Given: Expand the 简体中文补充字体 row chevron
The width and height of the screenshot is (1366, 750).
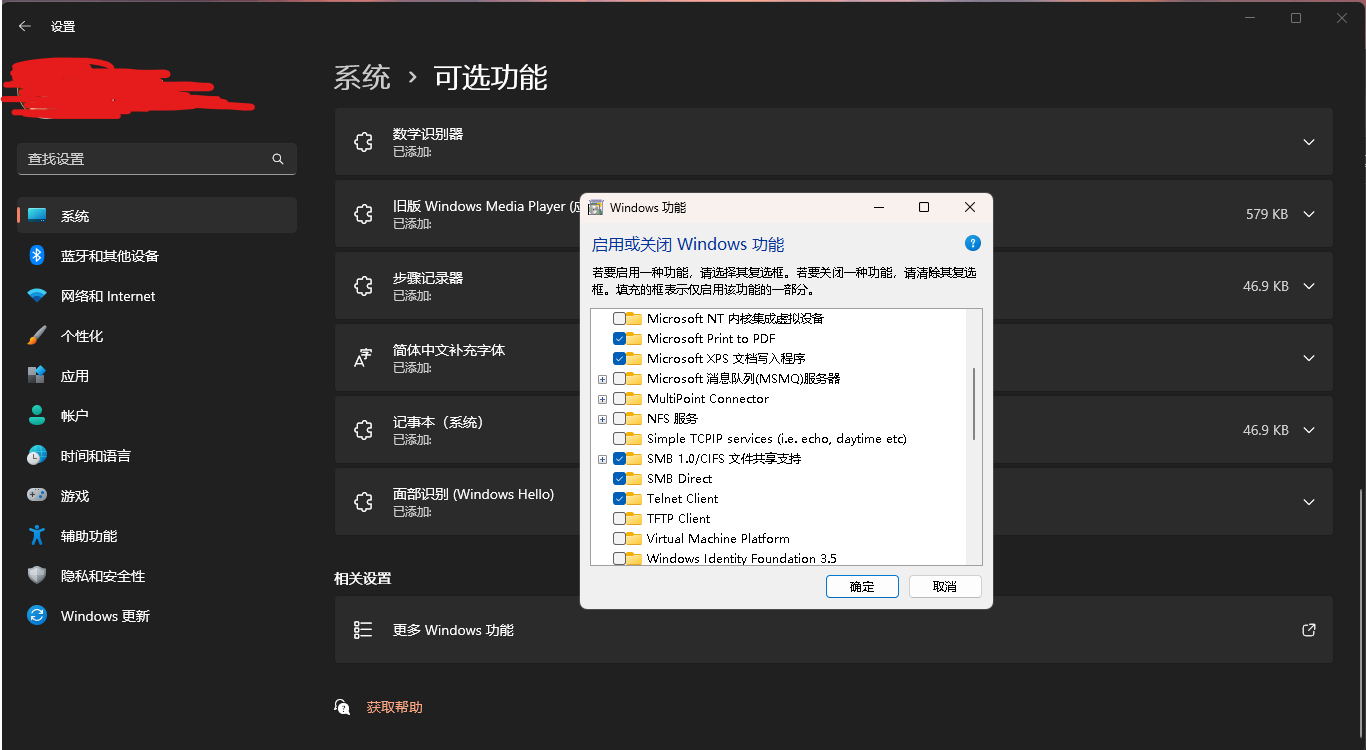Looking at the screenshot, I should (x=1309, y=358).
